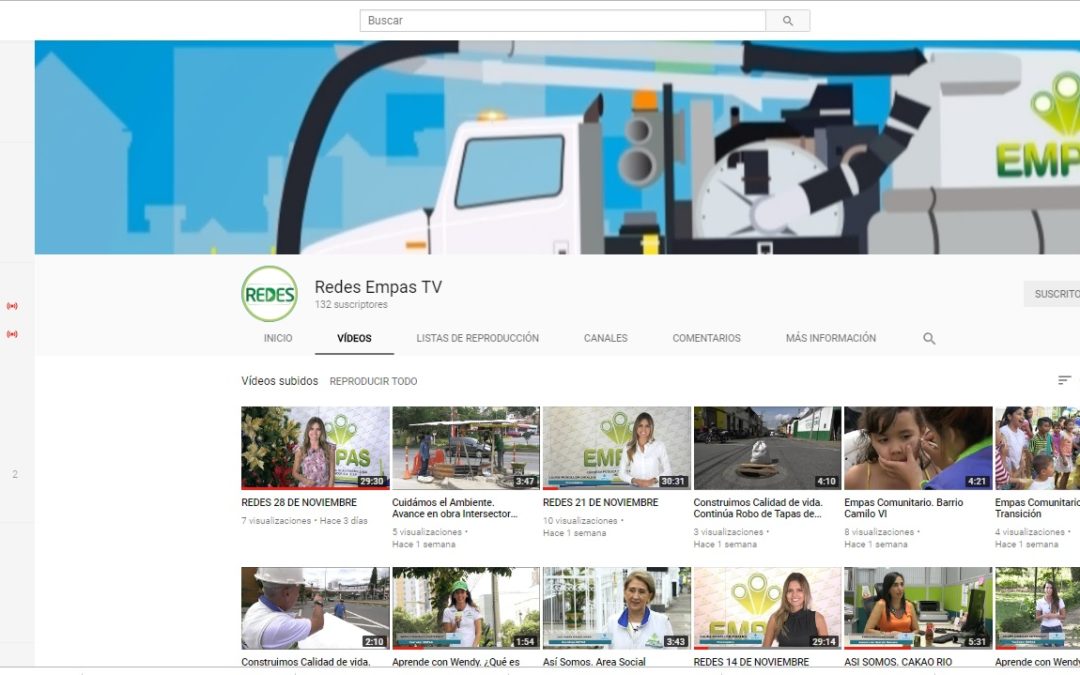
Task: Click the Redes Empas TV channel name
Action: [x=378, y=287]
